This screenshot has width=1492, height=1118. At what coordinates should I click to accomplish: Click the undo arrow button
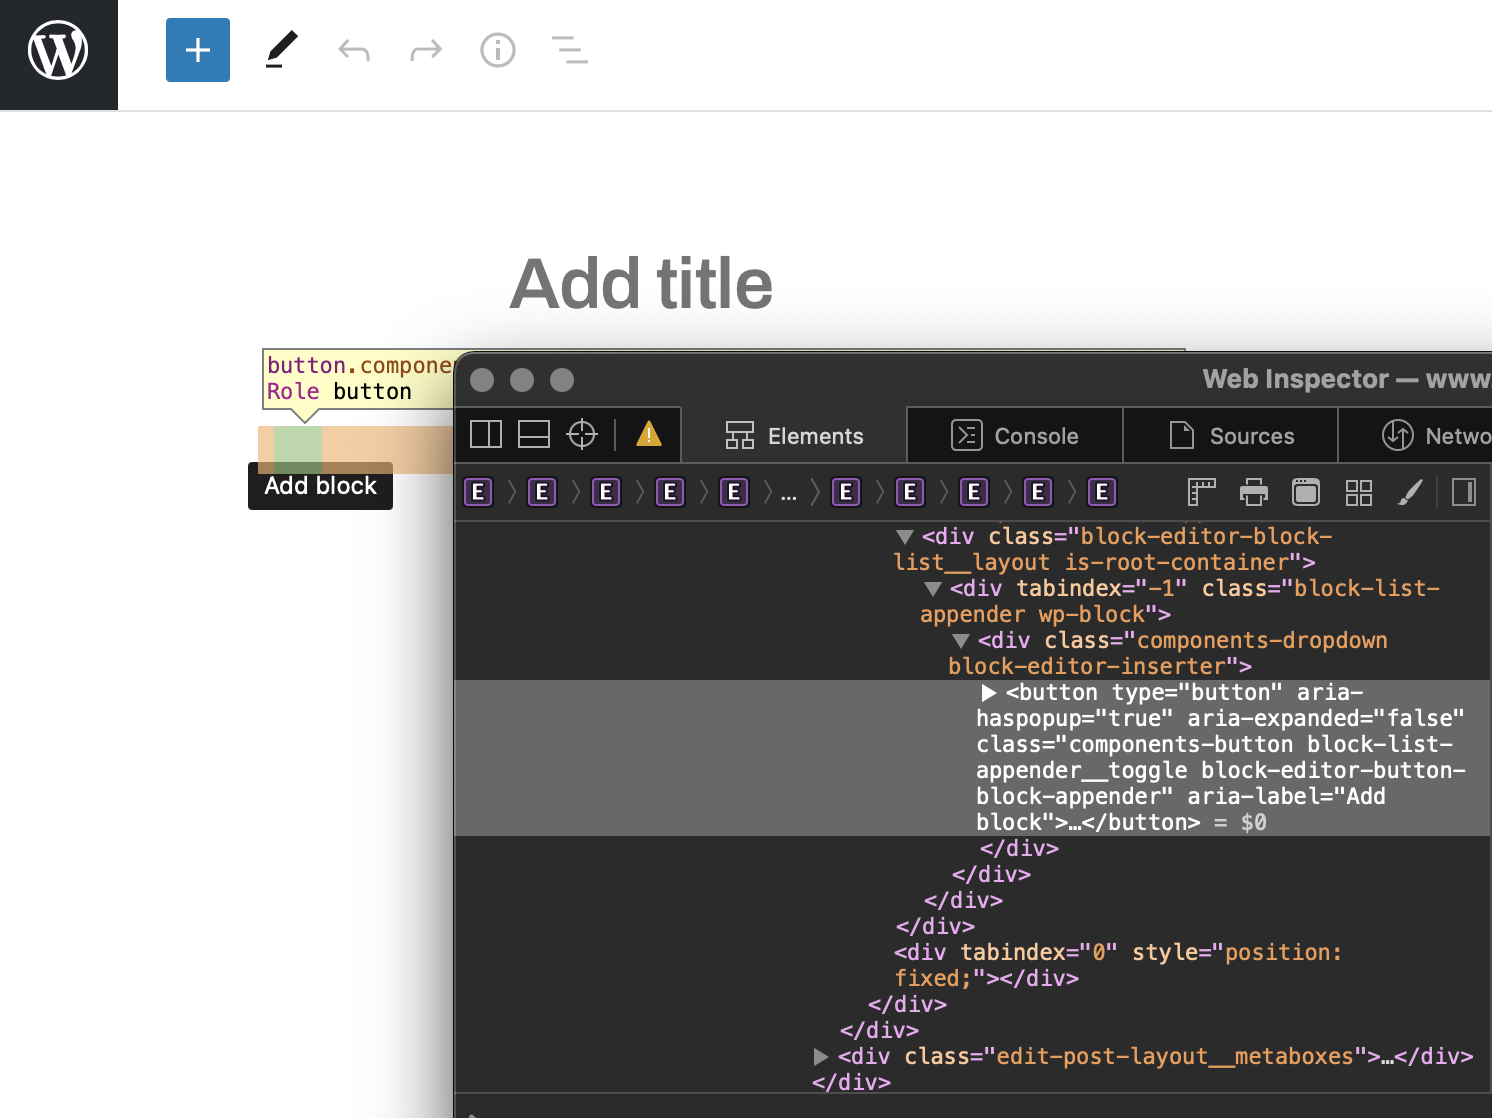(353, 50)
